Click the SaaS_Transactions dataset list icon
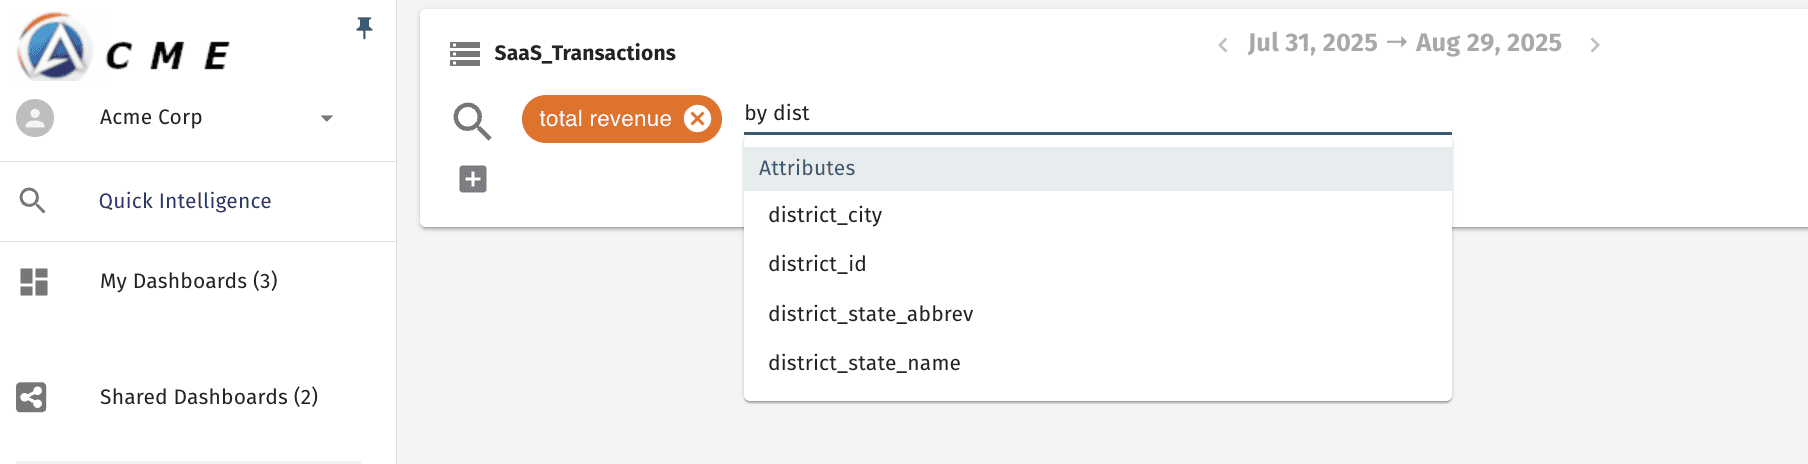This screenshot has height=464, width=1808. (465, 54)
